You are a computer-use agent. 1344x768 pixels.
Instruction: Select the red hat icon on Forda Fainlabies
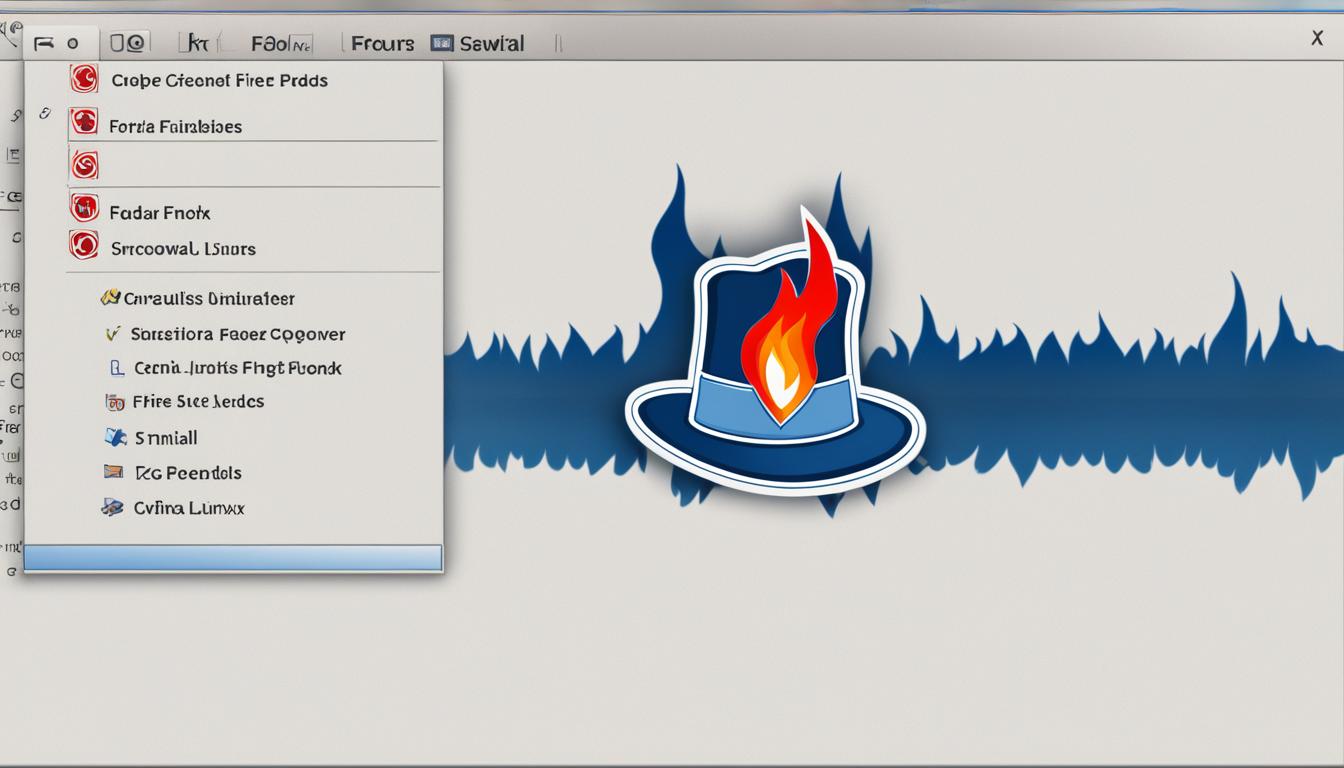tap(85, 126)
